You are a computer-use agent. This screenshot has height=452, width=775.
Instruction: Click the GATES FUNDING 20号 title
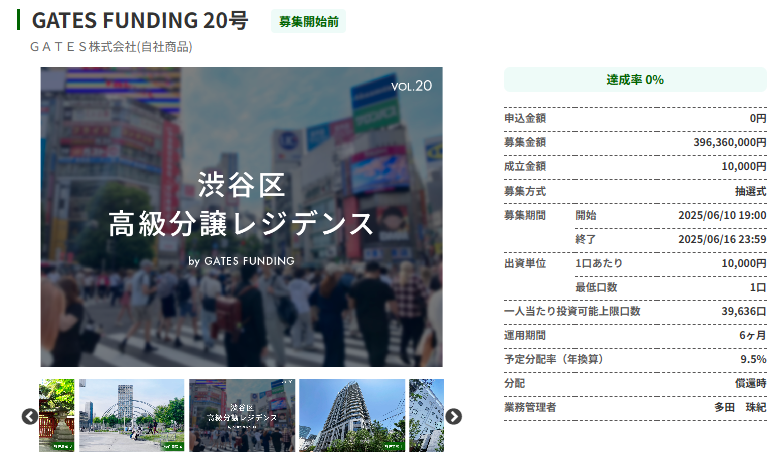pos(140,21)
